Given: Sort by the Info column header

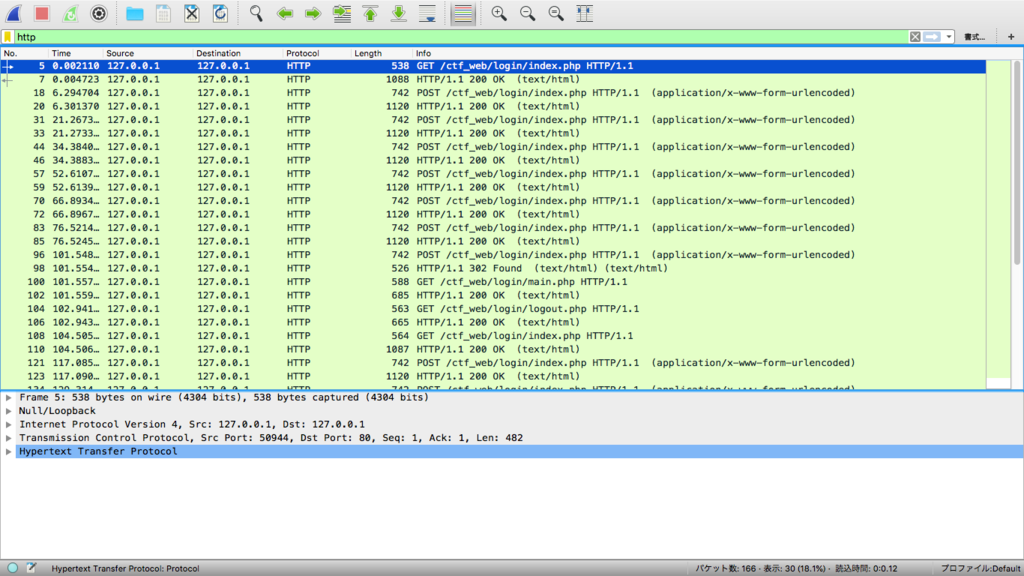Looking at the screenshot, I should [699, 54].
